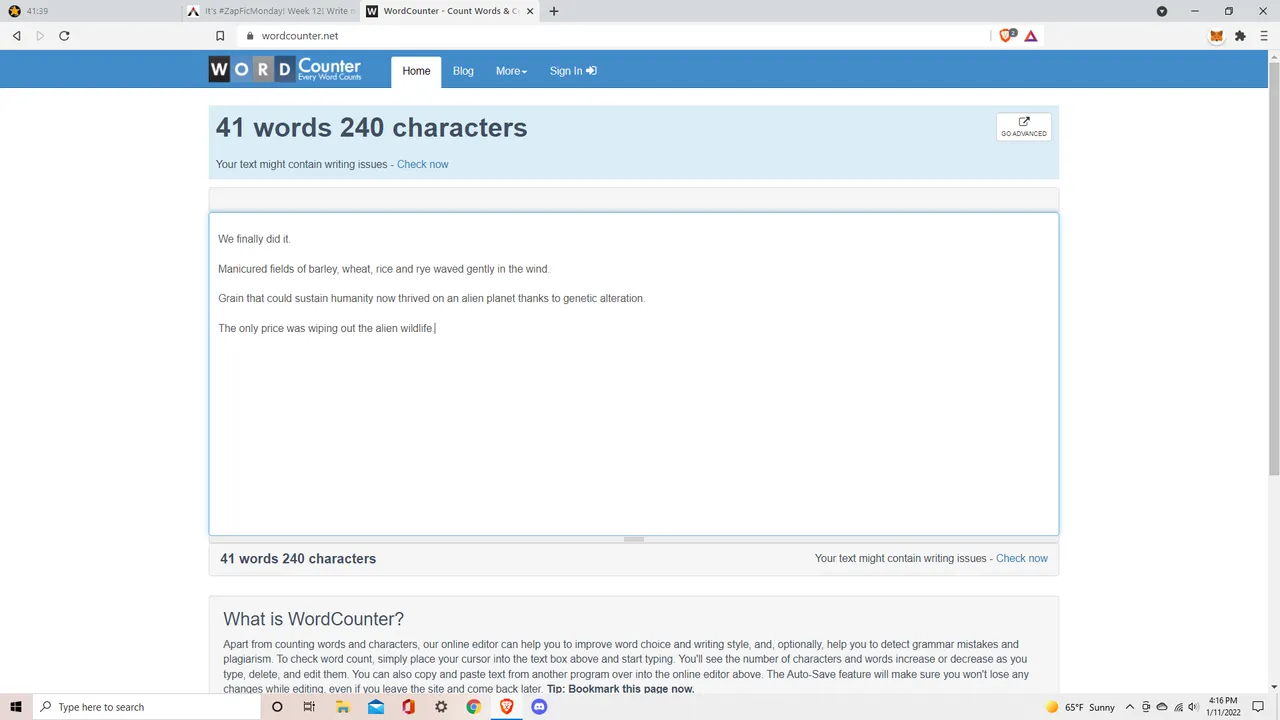The image size is (1280, 720).
Task: Open a new browser tab
Action: [x=554, y=11]
